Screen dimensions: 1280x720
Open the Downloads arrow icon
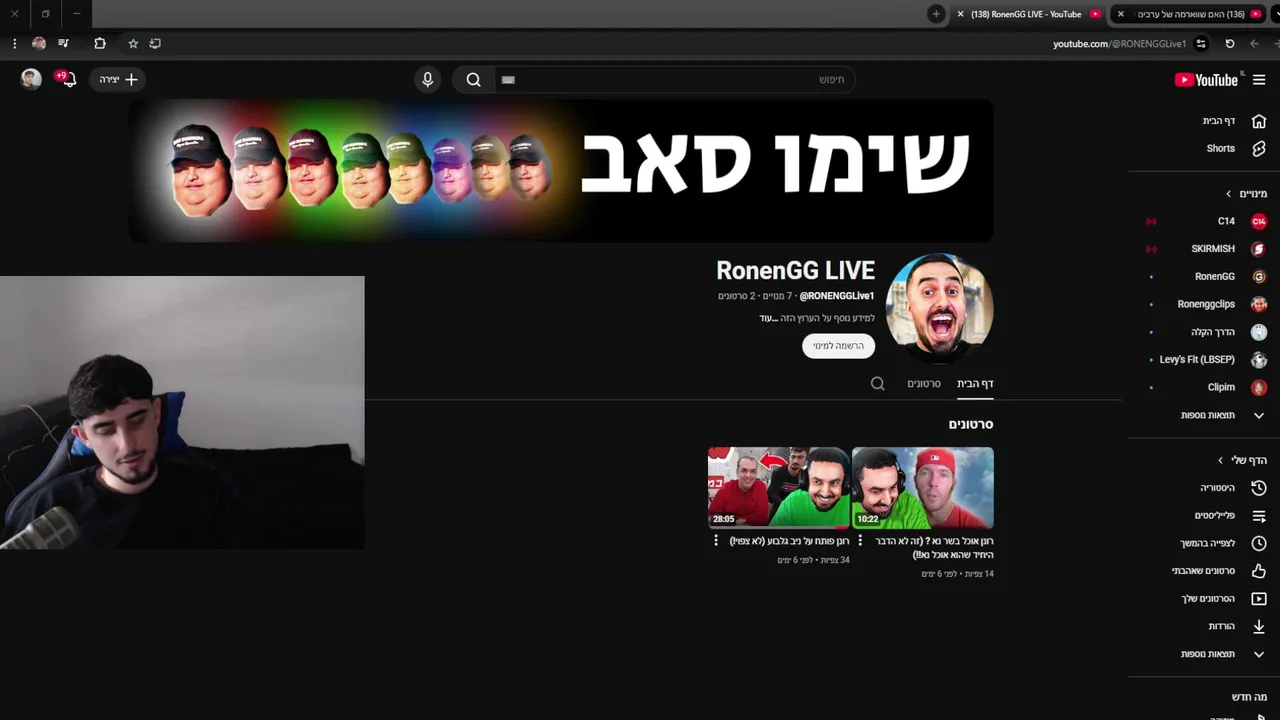click(x=1259, y=626)
